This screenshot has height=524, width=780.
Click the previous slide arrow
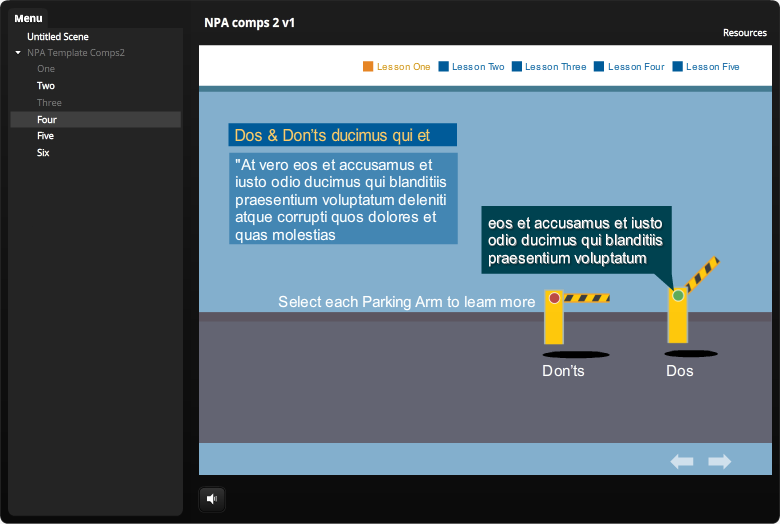(682, 461)
